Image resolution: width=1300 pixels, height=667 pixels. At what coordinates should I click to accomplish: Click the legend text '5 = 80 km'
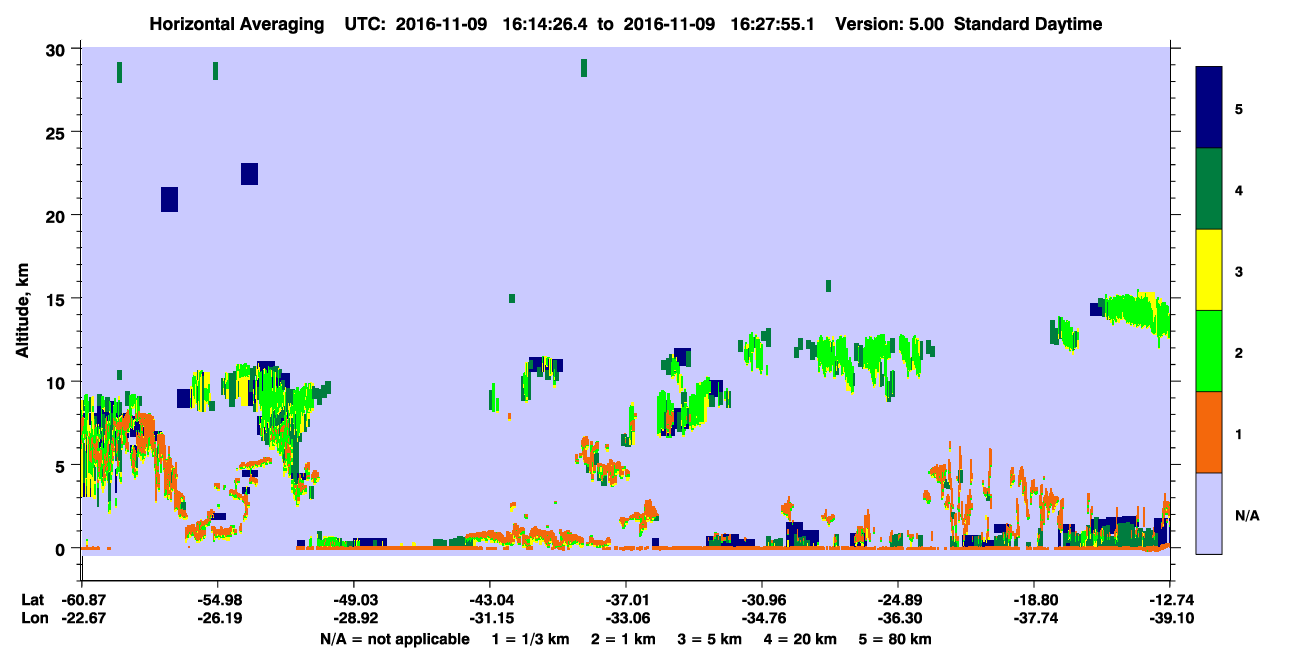[x=894, y=639]
